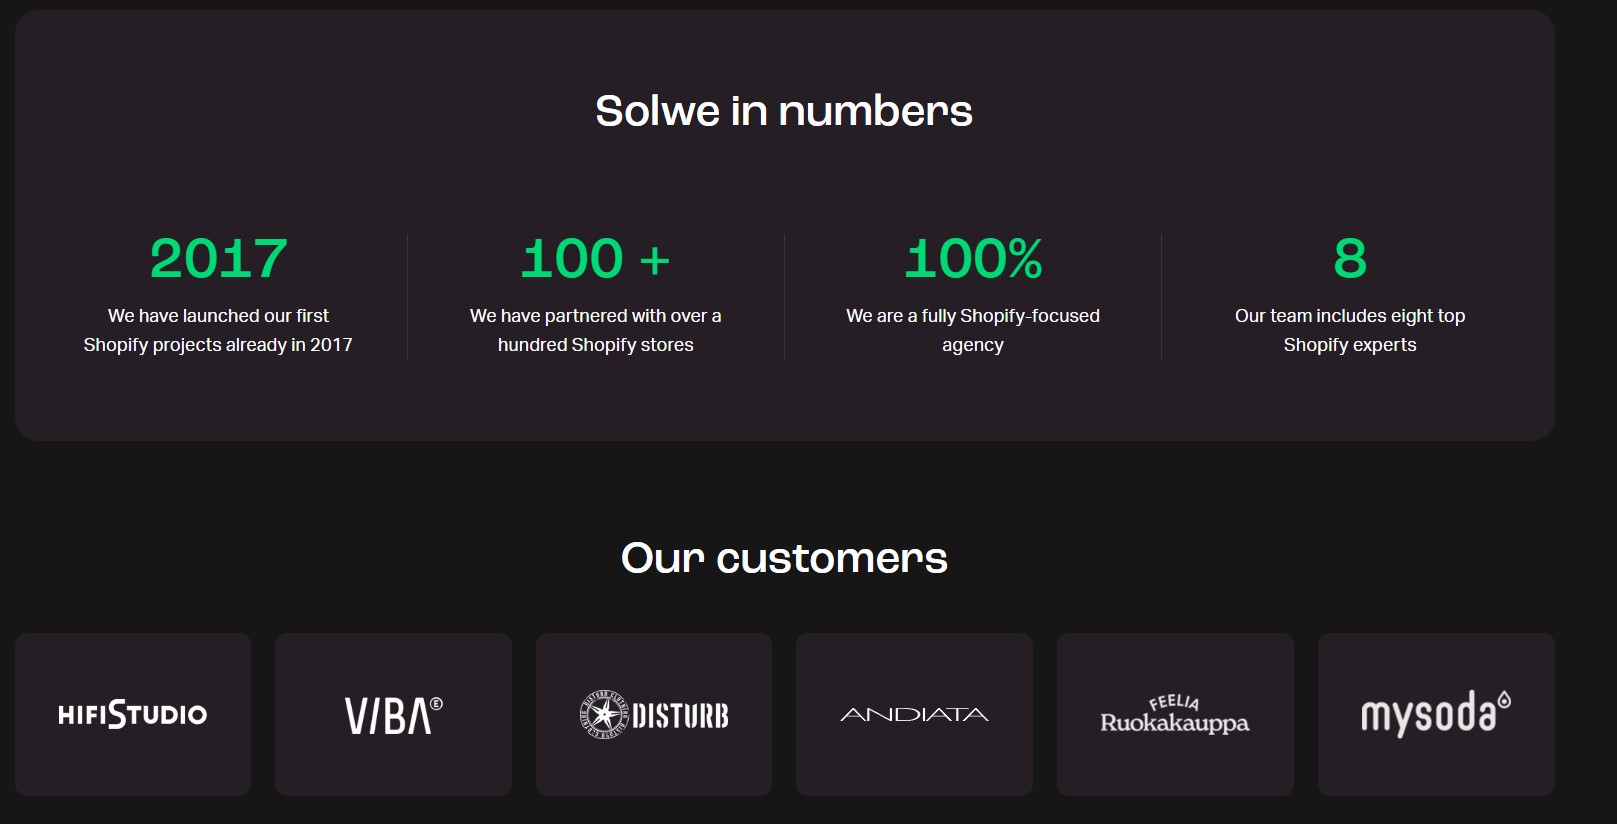The height and width of the screenshot is (824, 1617).
Task: Click the 'eight top Shopify experts' description
Action: click(x=1350, y=330)
